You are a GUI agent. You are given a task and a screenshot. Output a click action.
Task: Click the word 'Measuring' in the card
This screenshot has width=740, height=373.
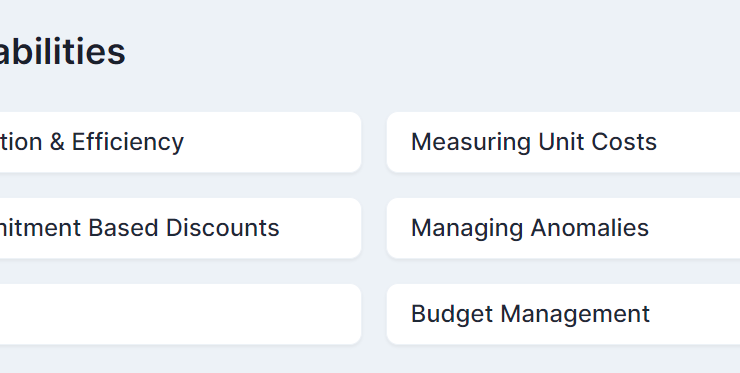471,142
